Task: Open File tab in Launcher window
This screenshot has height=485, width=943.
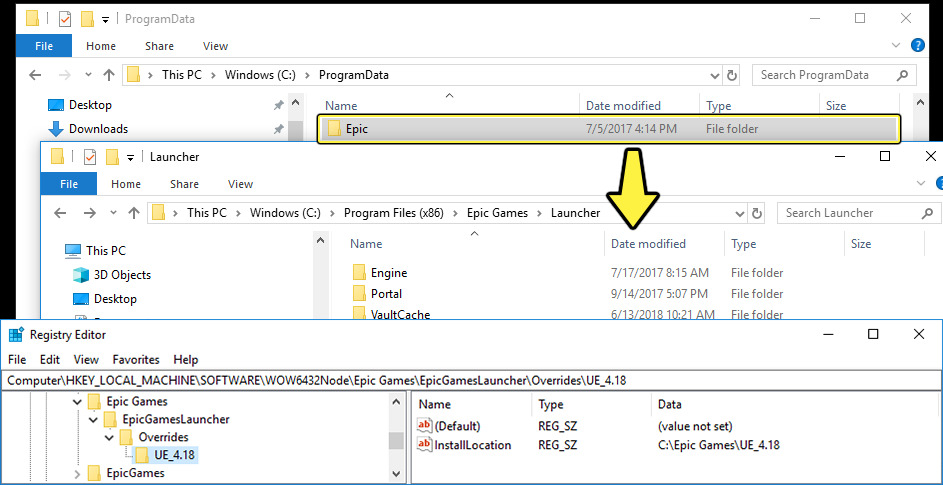Action: (x=69, y=184)
